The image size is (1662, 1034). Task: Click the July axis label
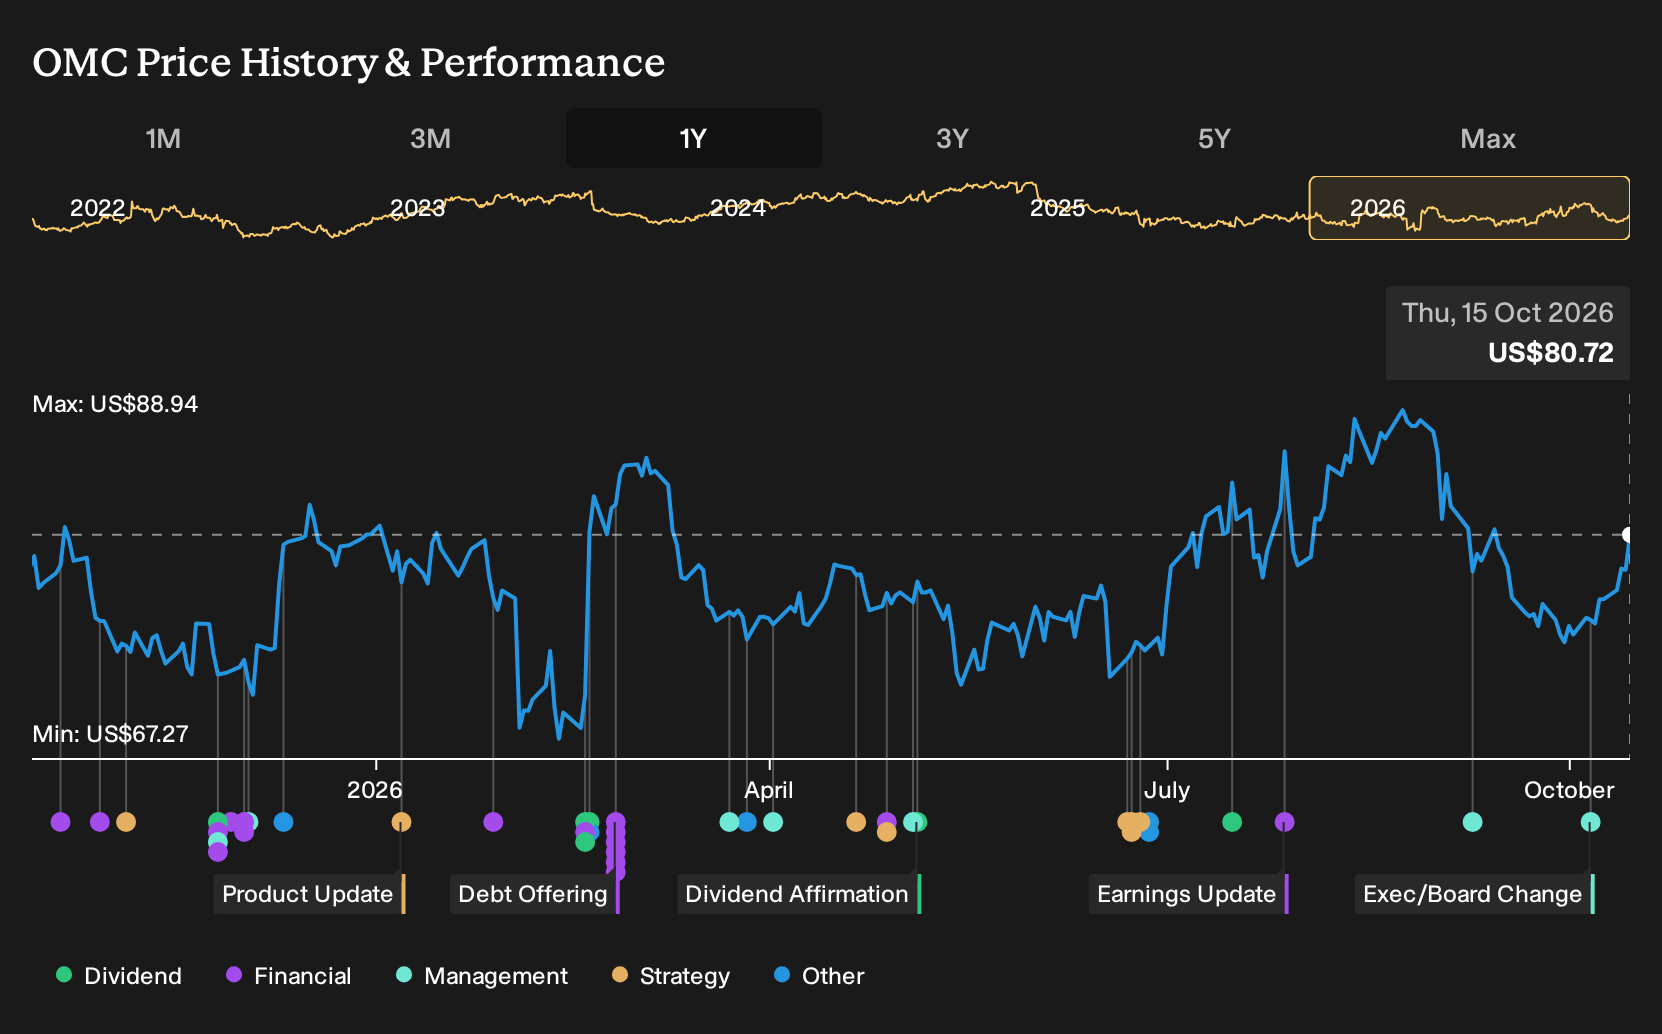pyautogui.click(x=1167, y=790)
